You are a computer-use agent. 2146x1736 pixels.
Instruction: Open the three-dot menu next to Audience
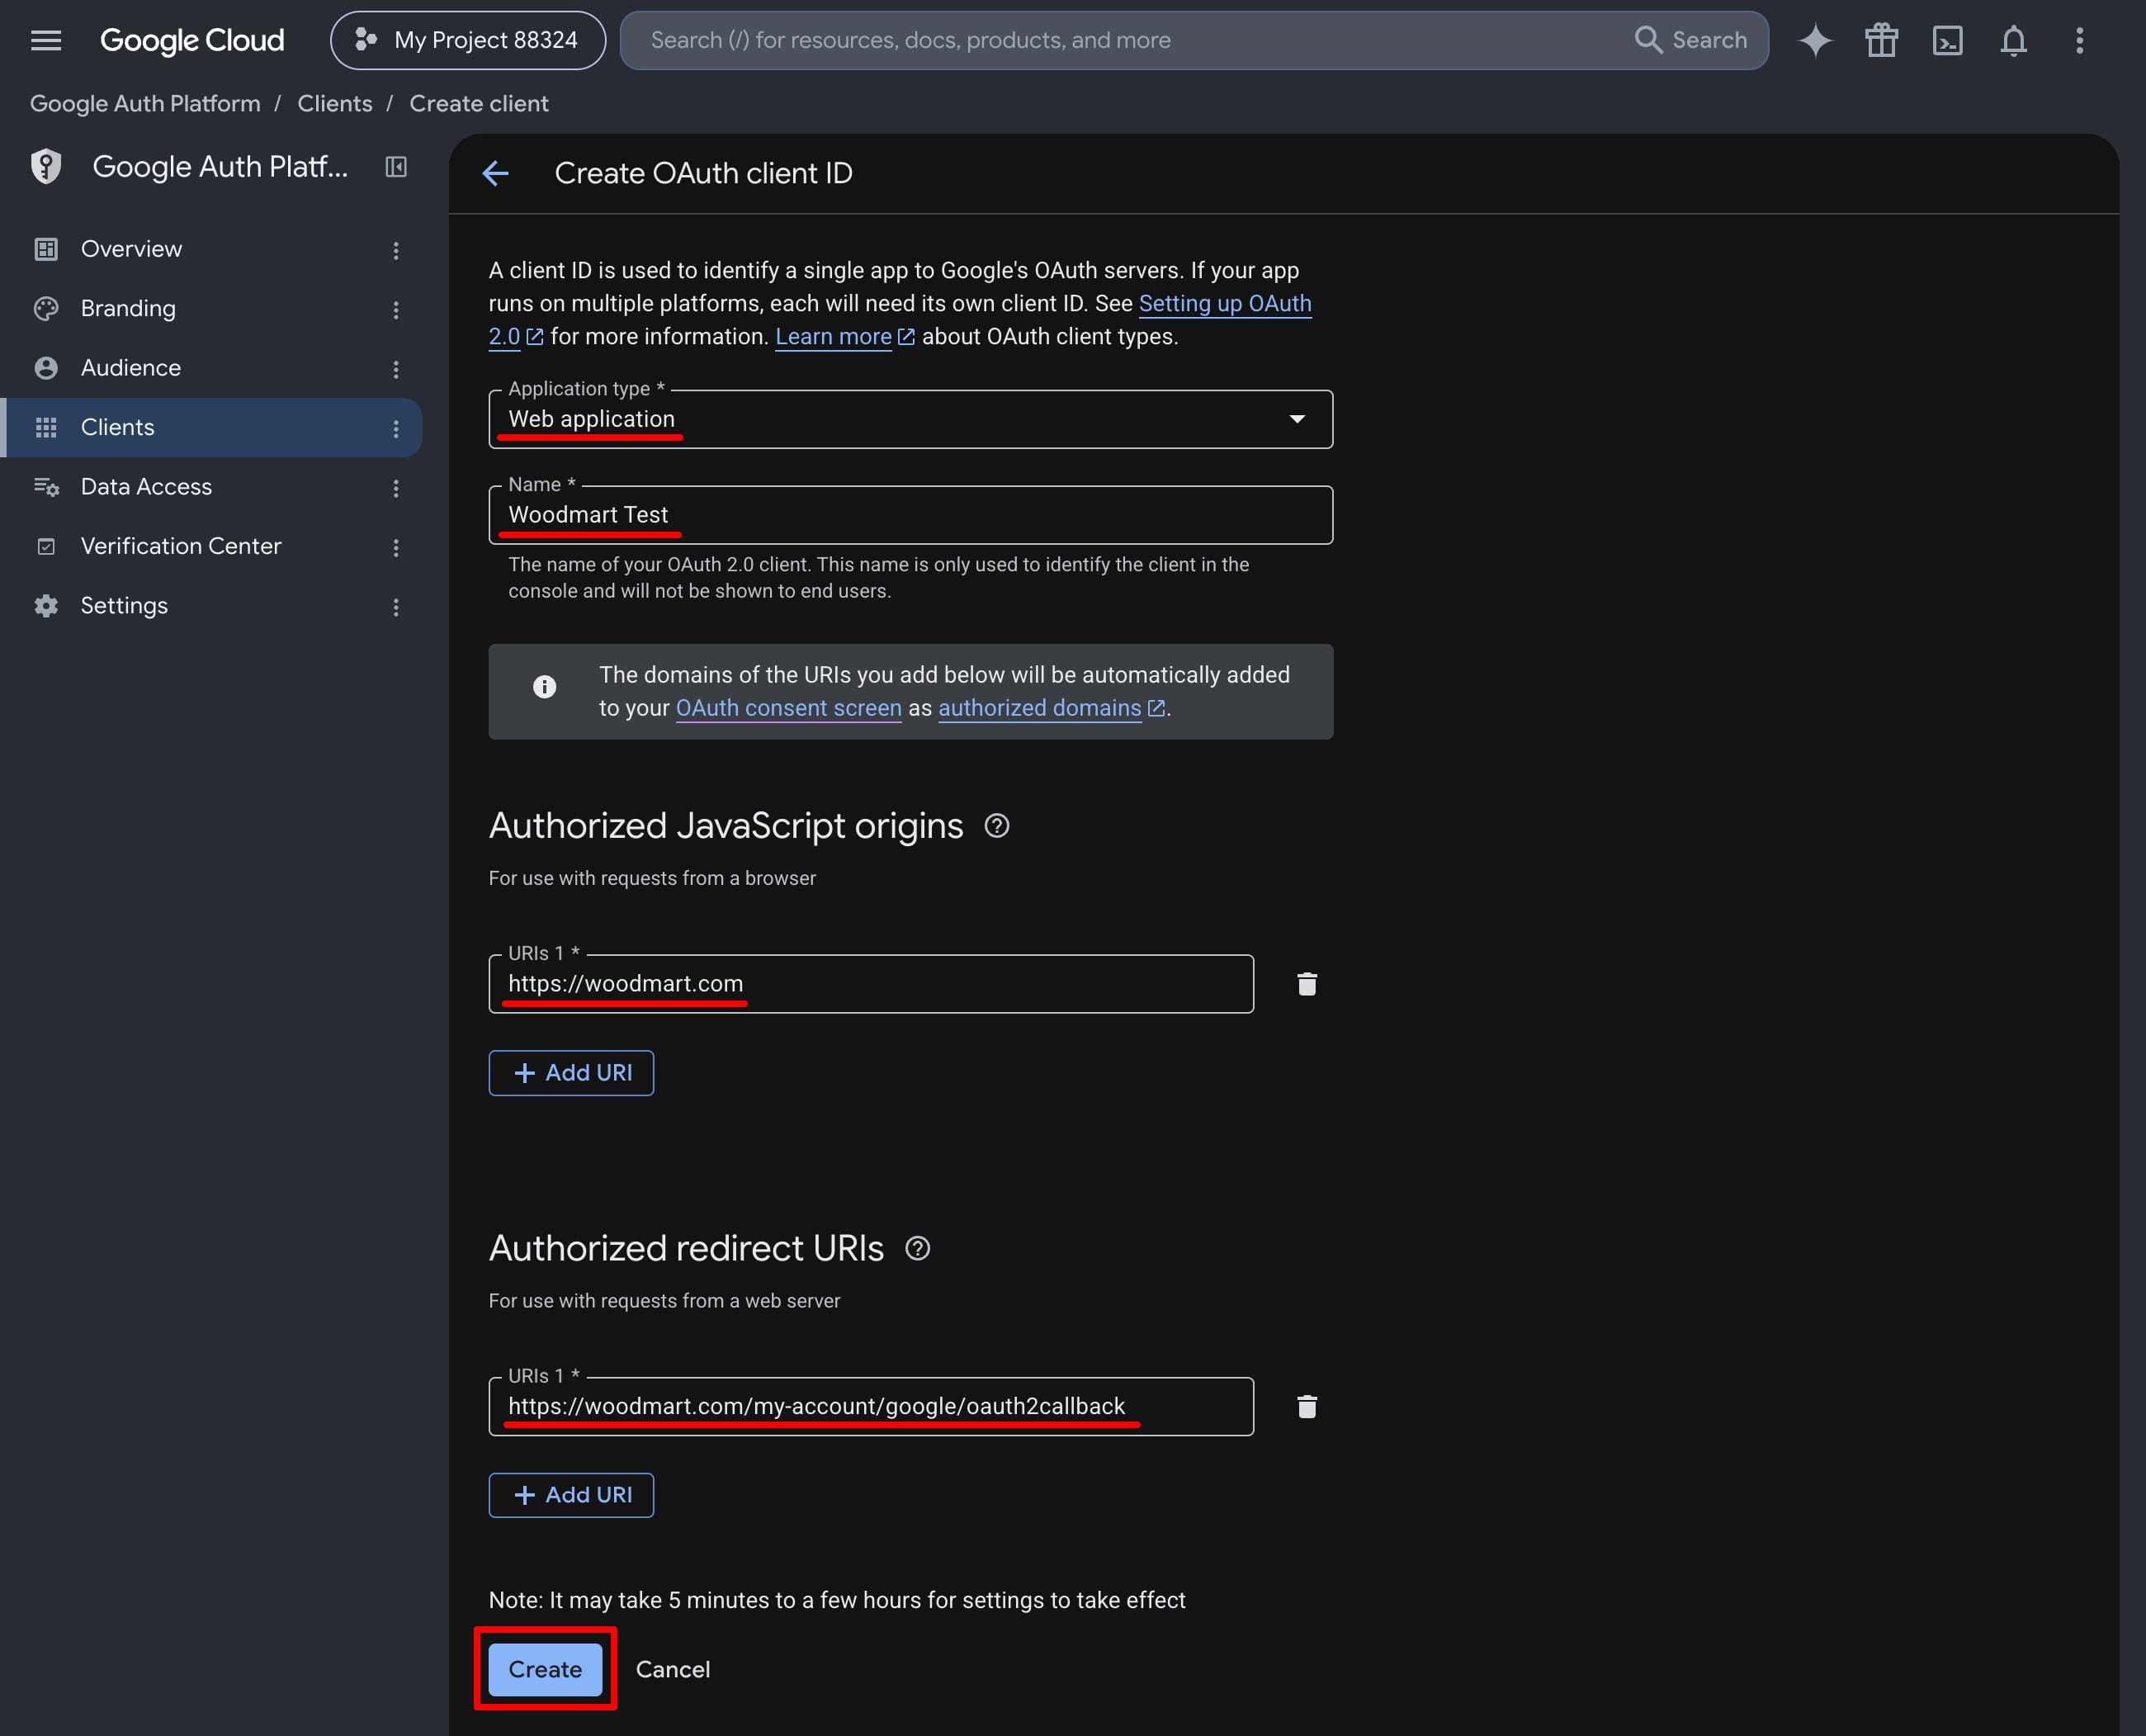tap(396, 369)
